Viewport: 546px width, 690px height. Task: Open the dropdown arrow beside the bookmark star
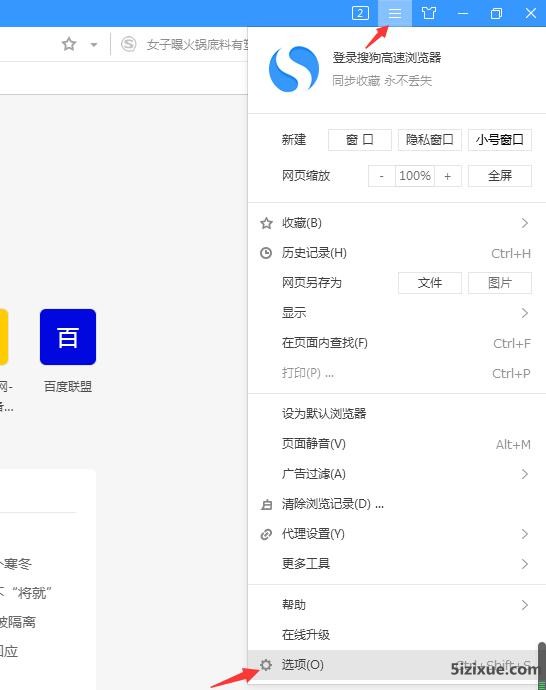[x=94, y=44]
